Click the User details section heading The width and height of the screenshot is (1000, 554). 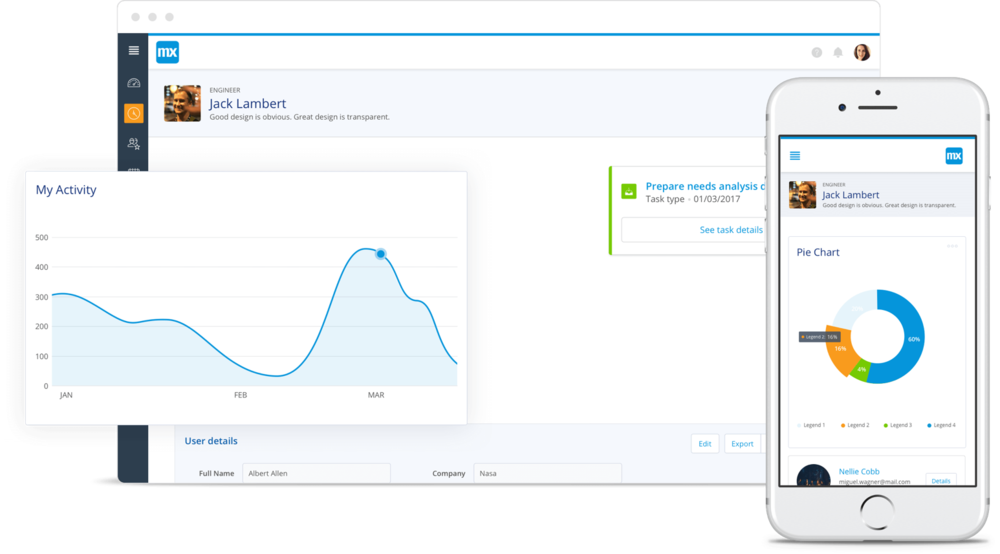(211, 441)
